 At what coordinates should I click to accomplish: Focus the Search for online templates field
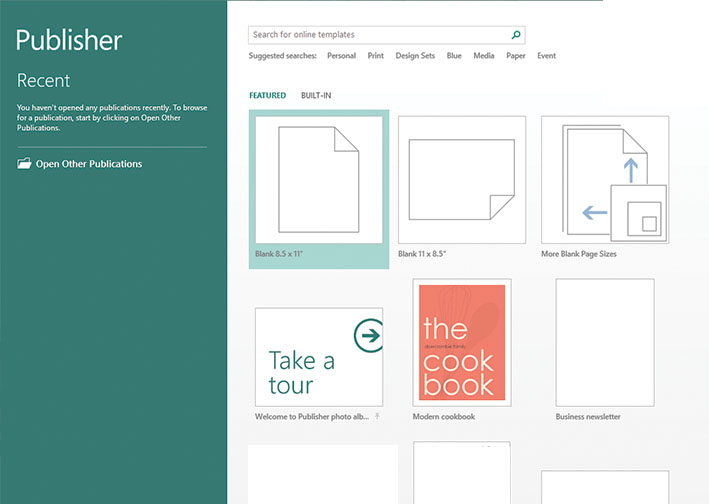[x=387, y=35]
